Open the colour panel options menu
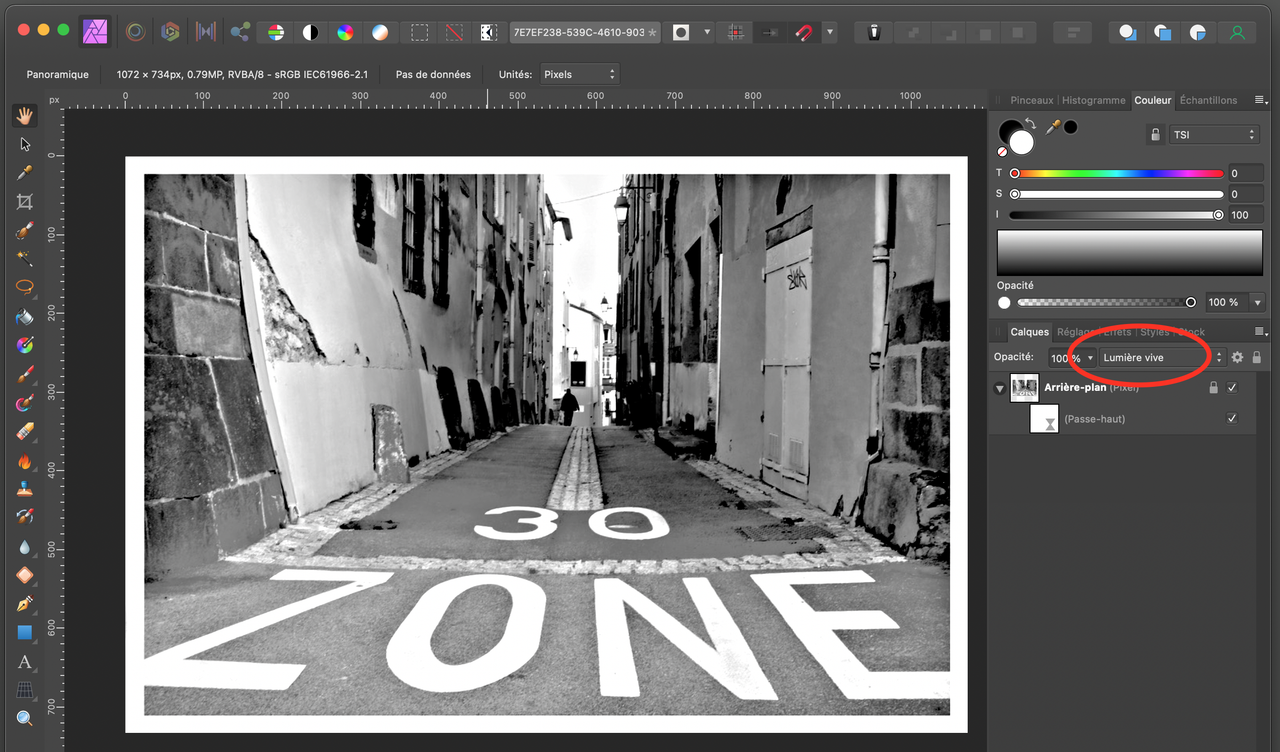The width and height of the screenshot is (1280, 752). (x=1260, y=100)
